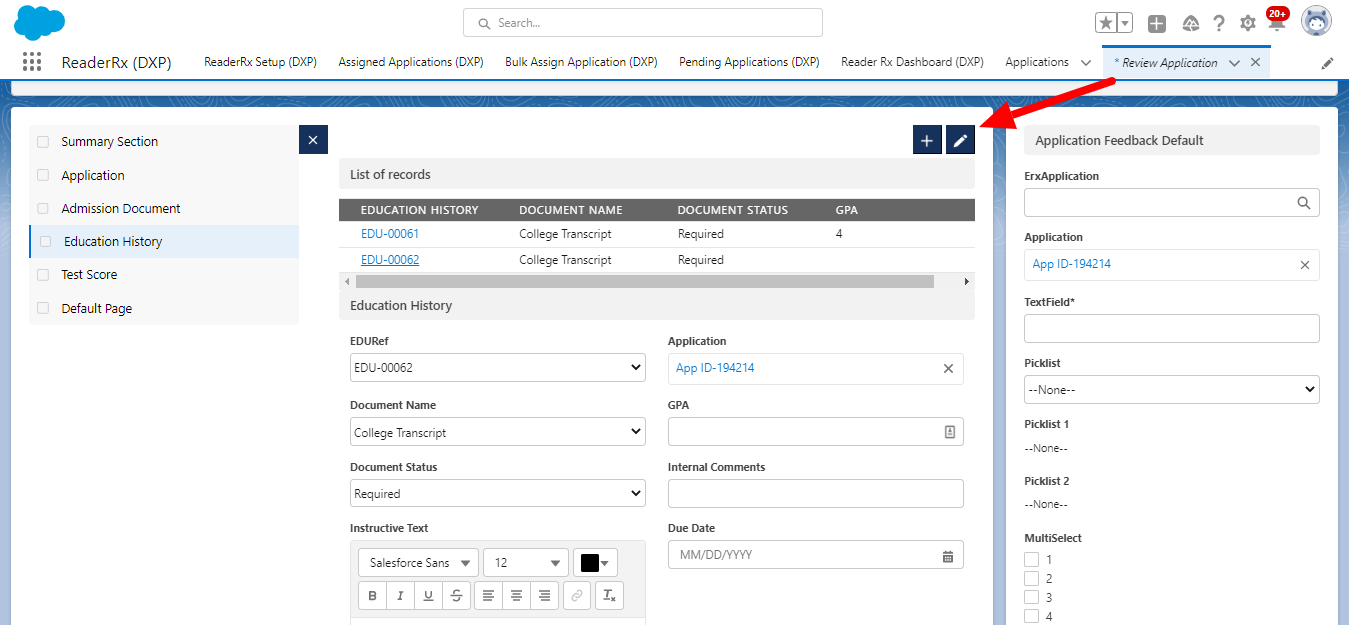The image size is (1349, 625).
Task: Expand the Salesforce Sans font dropdown
Action: (x=418, y=563)
